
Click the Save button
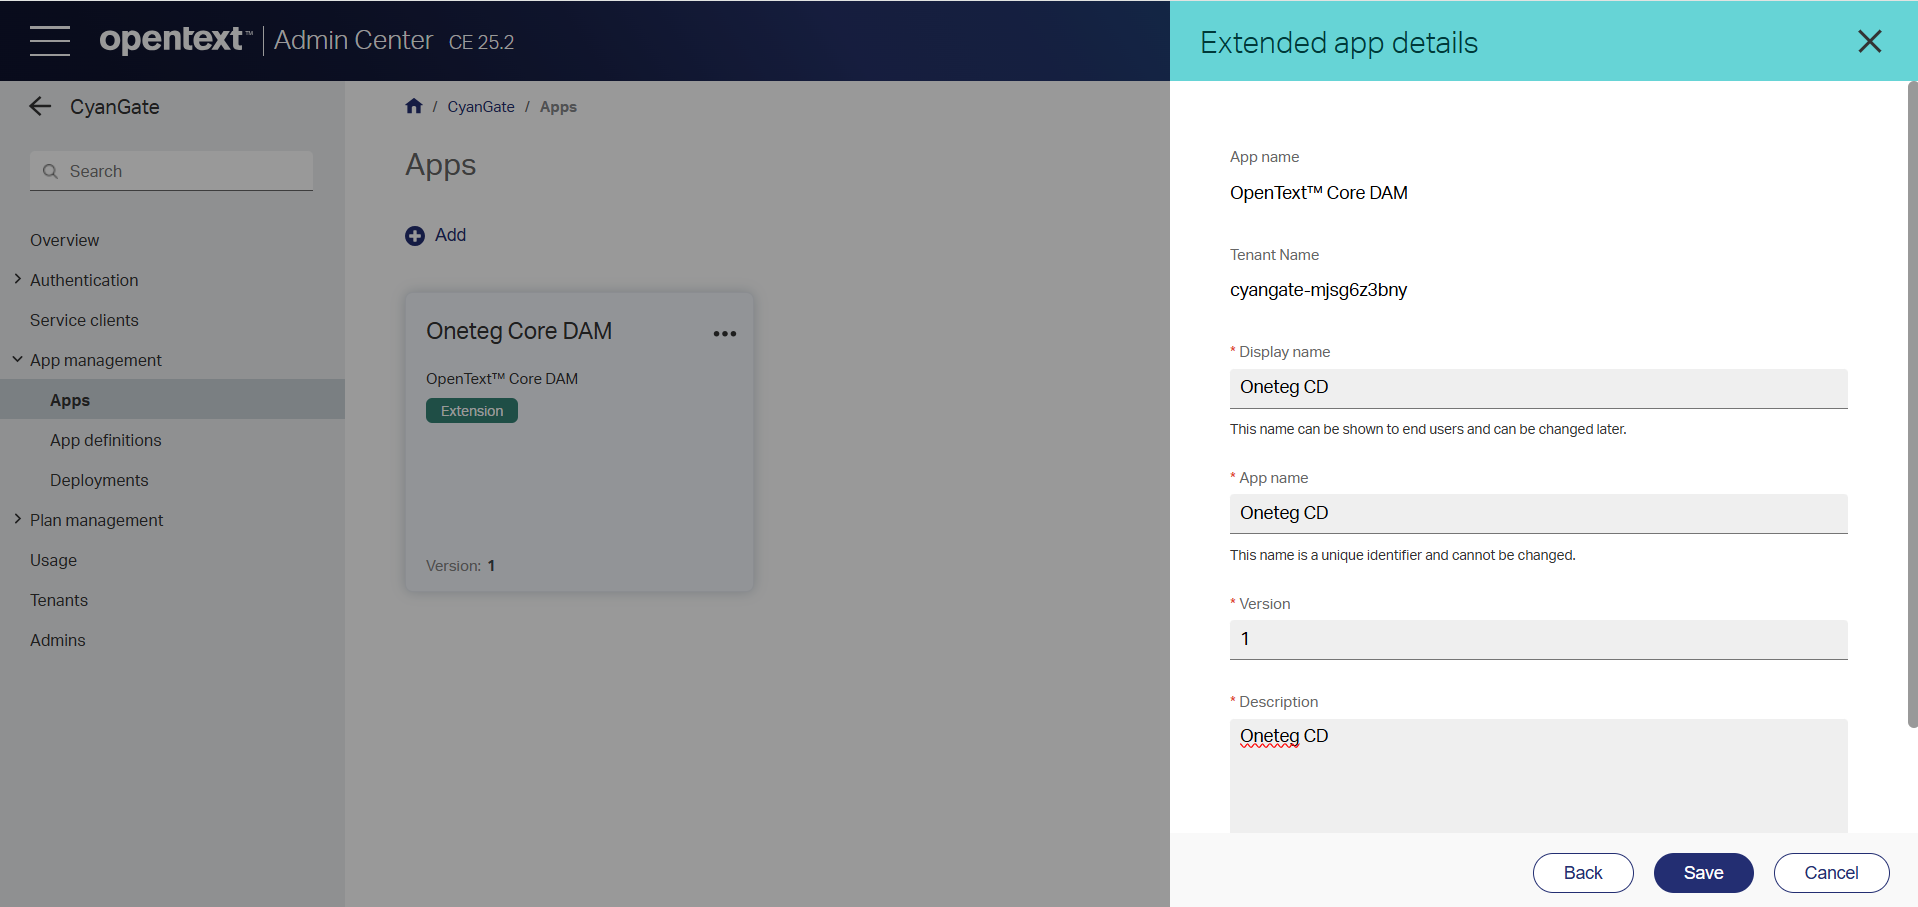pyautogui.click(x=1702, y=873)
